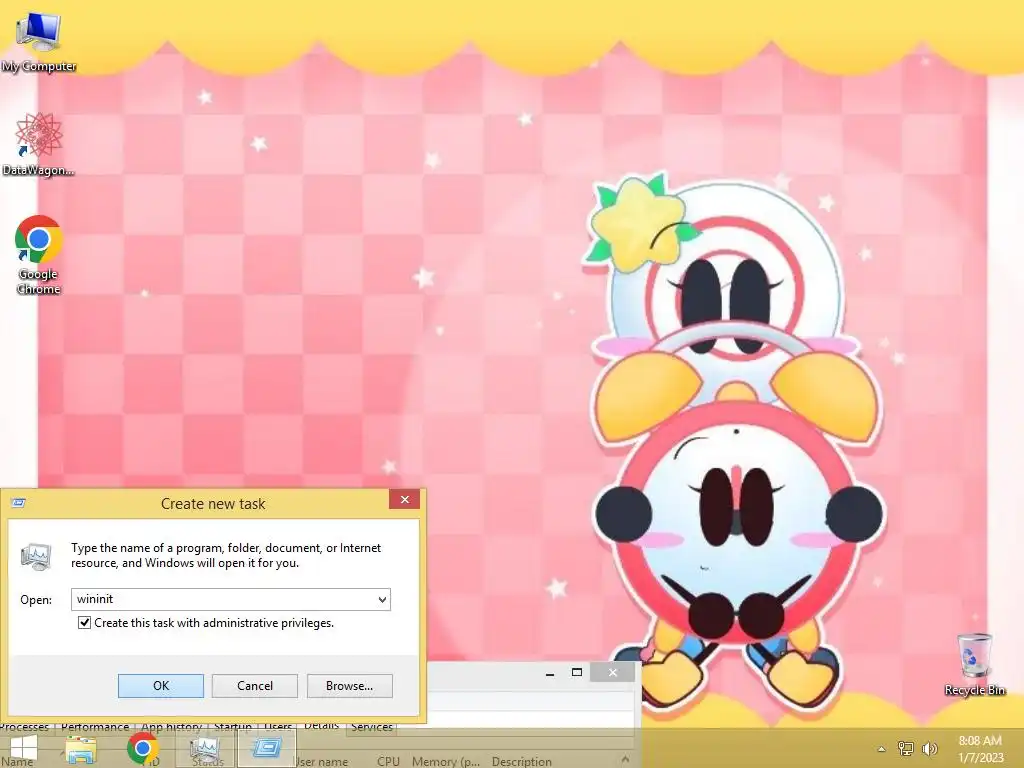Open File Explorer from the taskbar
Image resolution: width=1024 pixels, height=768 pixels.
81,748
